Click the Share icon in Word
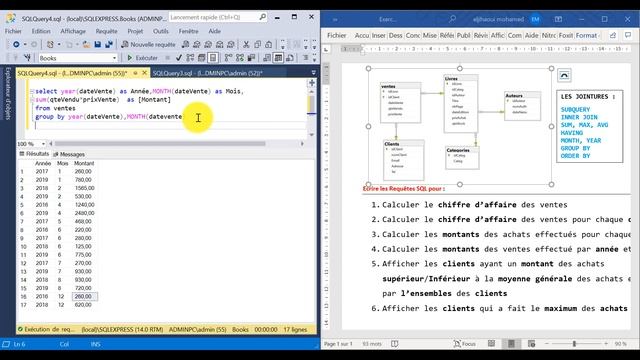 click(613, 36)
